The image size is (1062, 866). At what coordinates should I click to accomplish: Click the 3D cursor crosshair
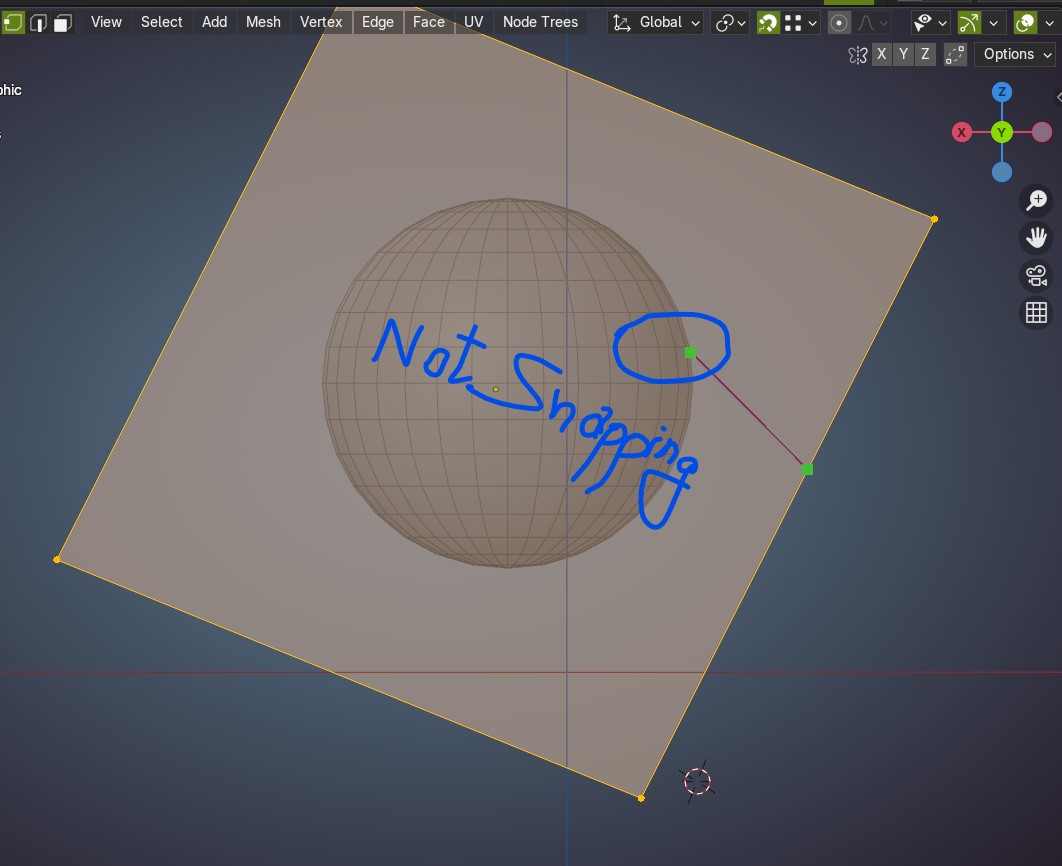(697, 781)
